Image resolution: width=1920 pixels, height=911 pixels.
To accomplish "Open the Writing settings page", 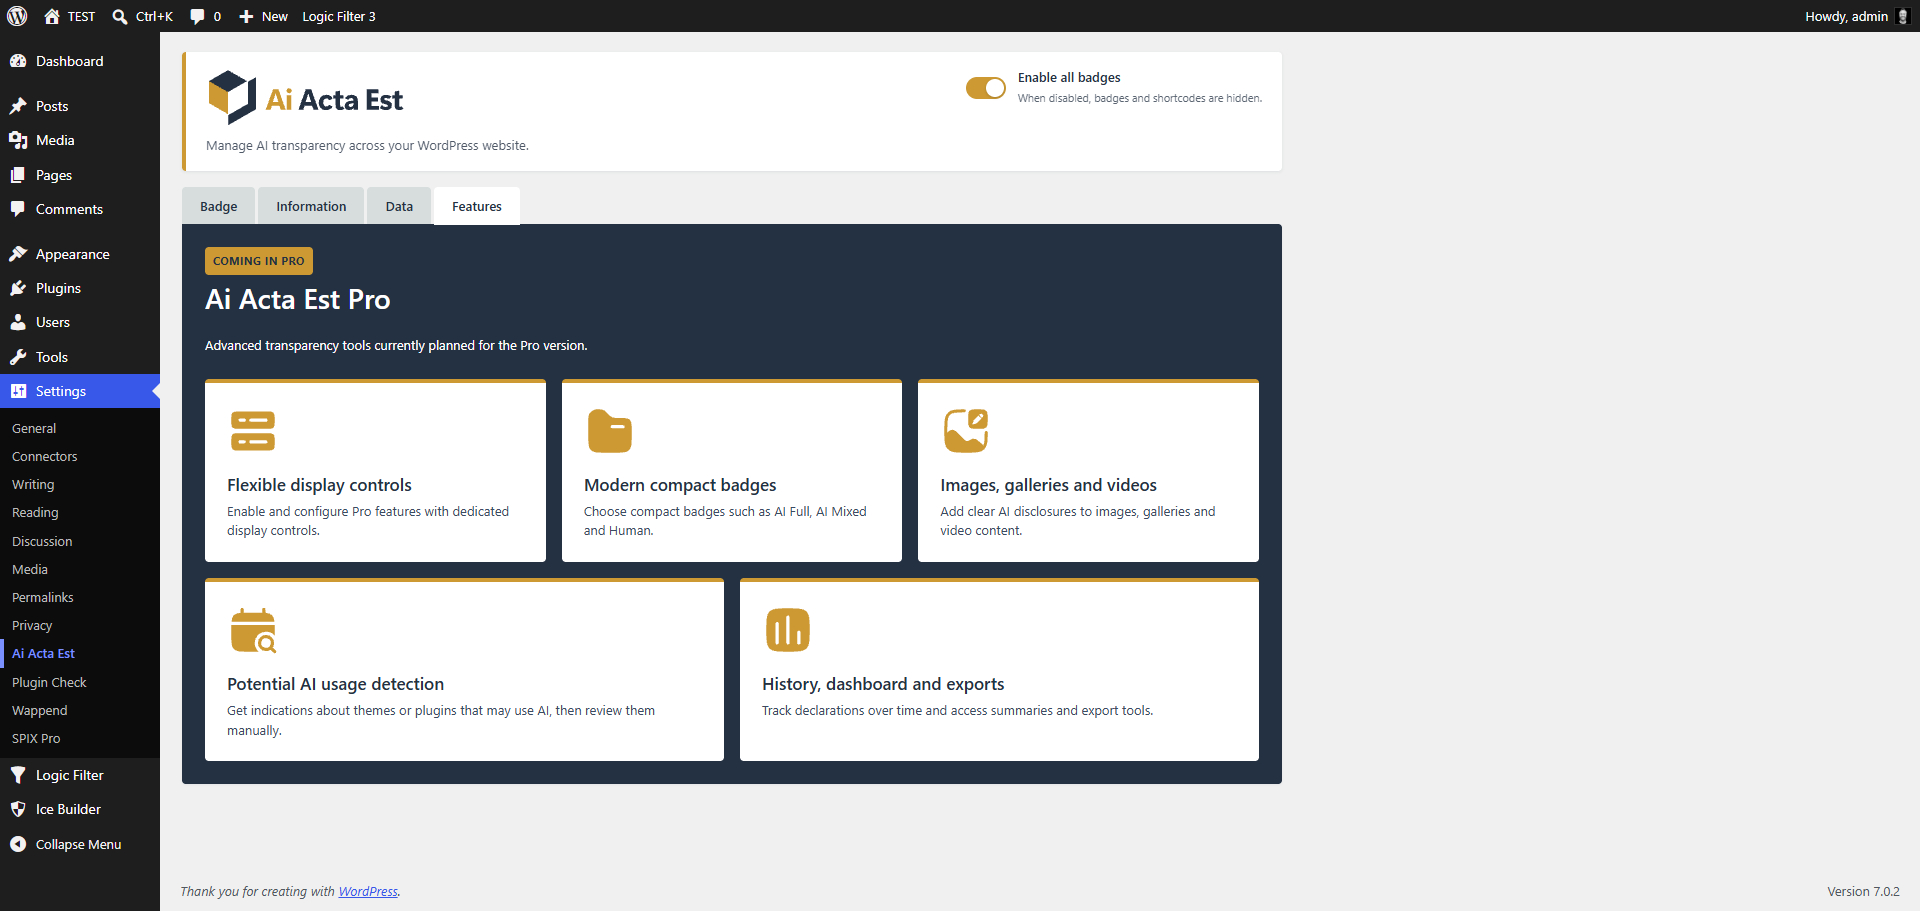I will click(33, 484).
